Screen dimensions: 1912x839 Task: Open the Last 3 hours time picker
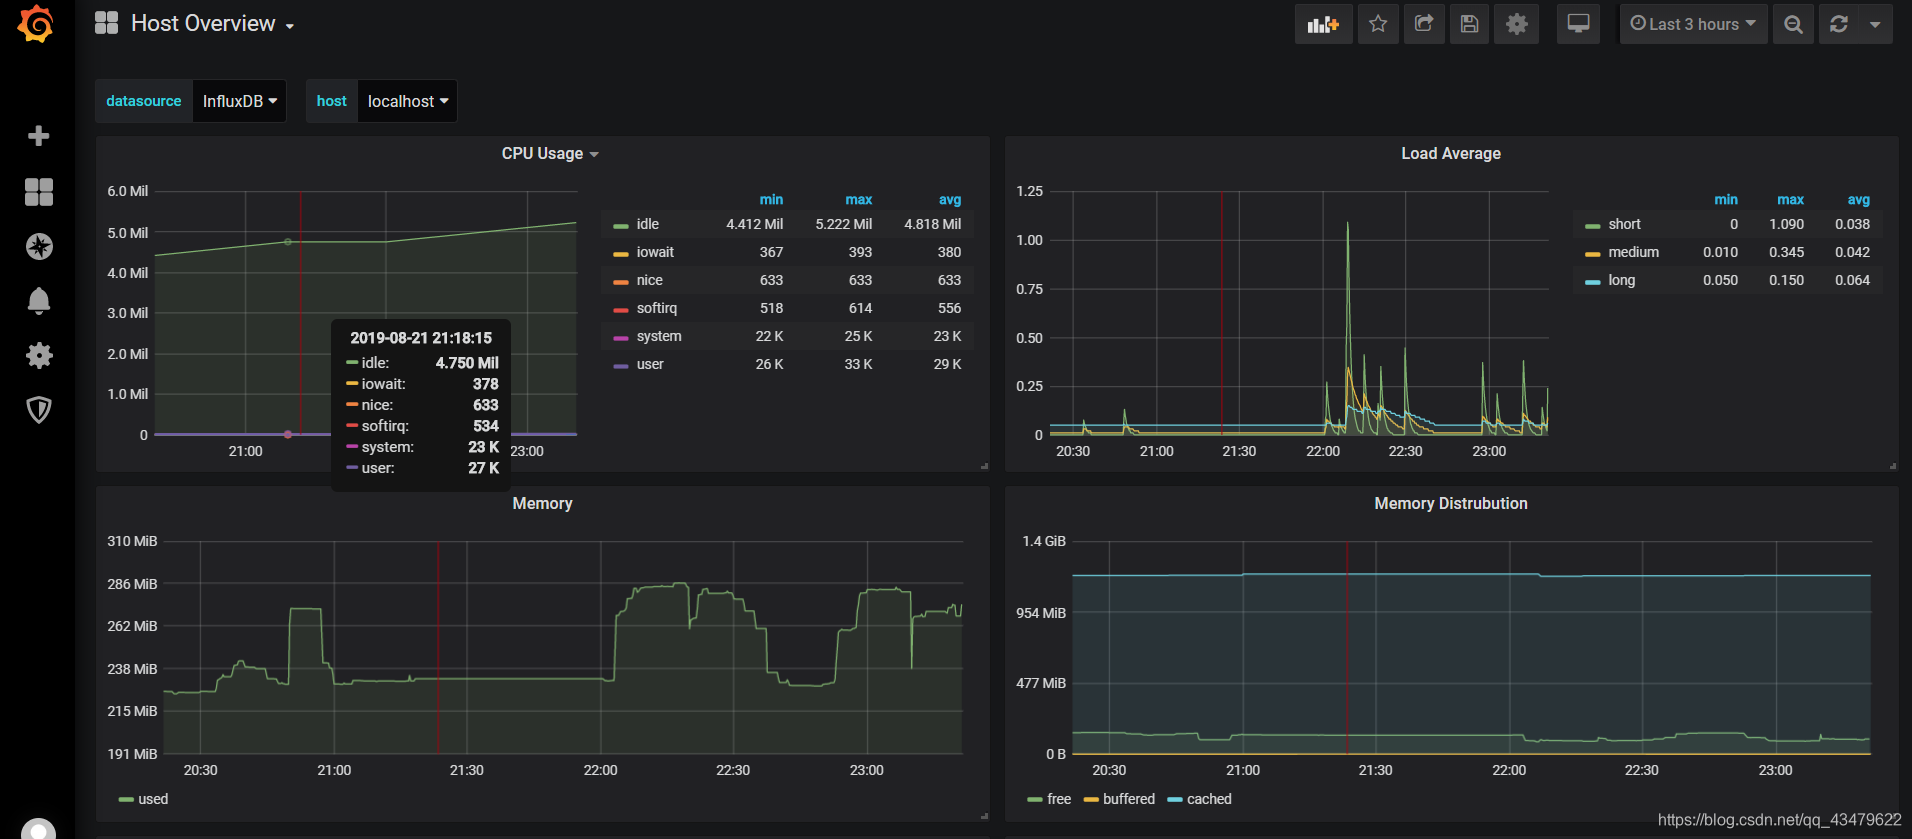pyautogui.click(x=1693, y=24)
